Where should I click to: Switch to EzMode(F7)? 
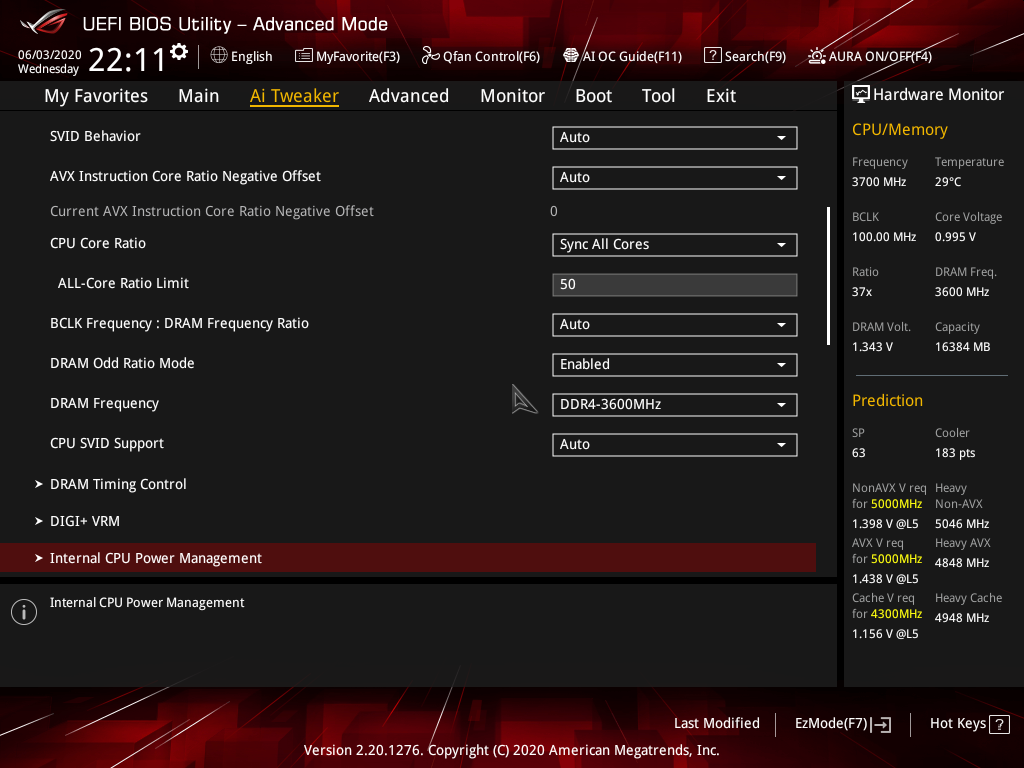842,723
